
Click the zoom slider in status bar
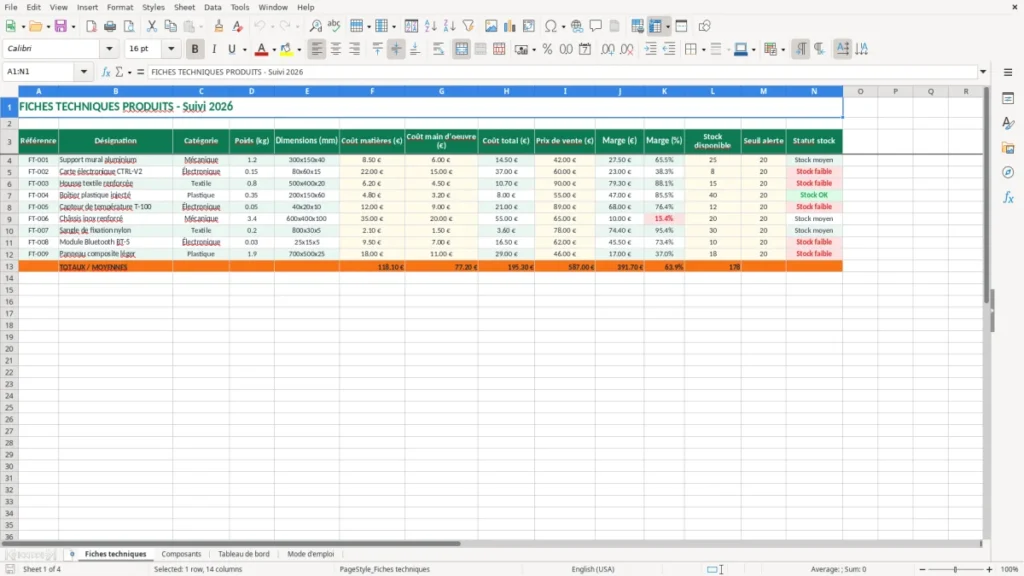(x=955, y=569)
